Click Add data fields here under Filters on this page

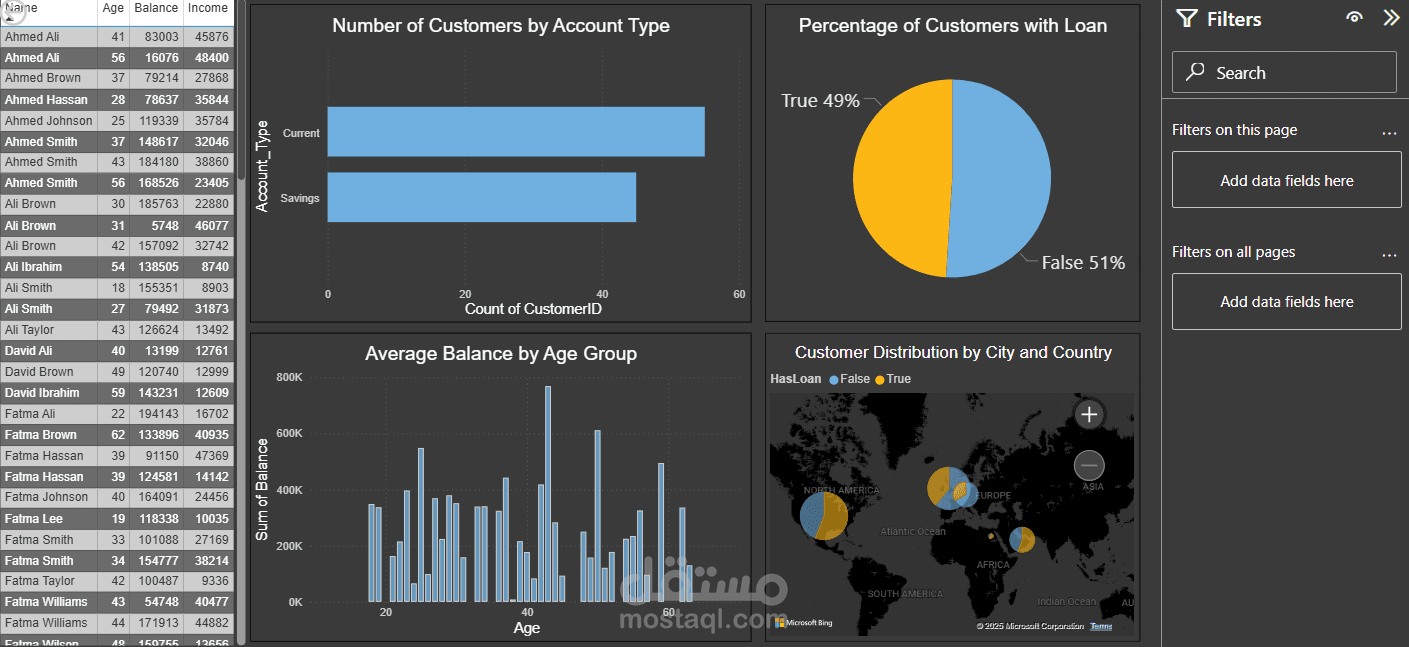pyautogui.click(x=1286, y=179)
